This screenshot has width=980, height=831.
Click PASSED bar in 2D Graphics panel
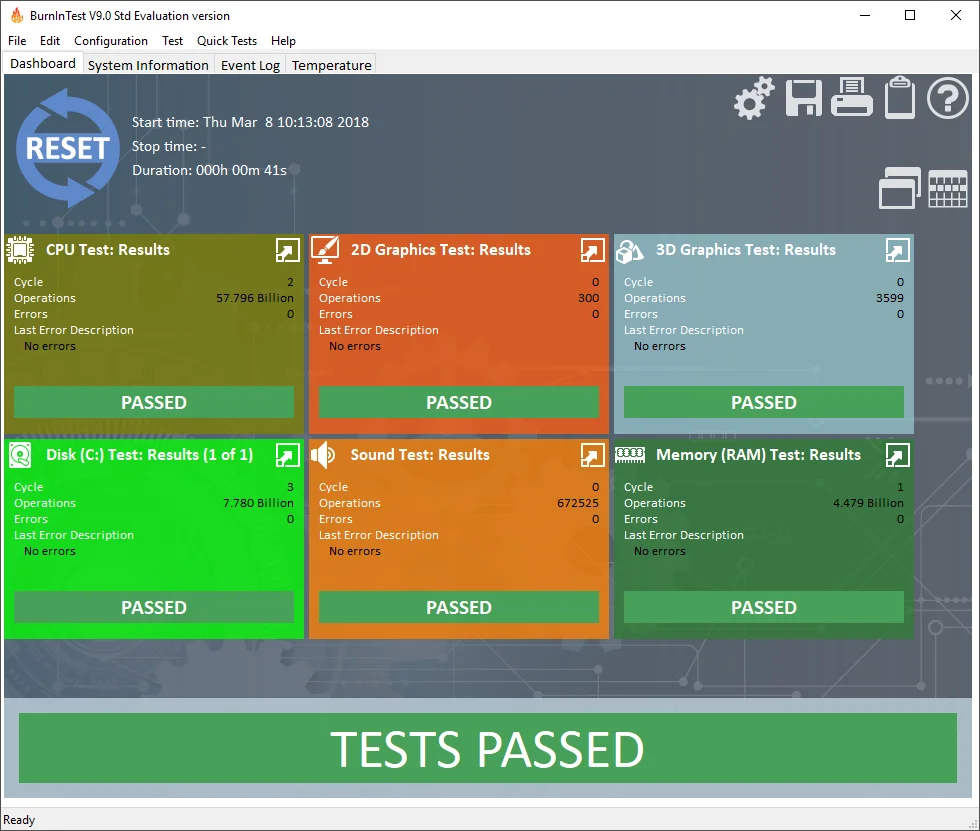[459, 402]
